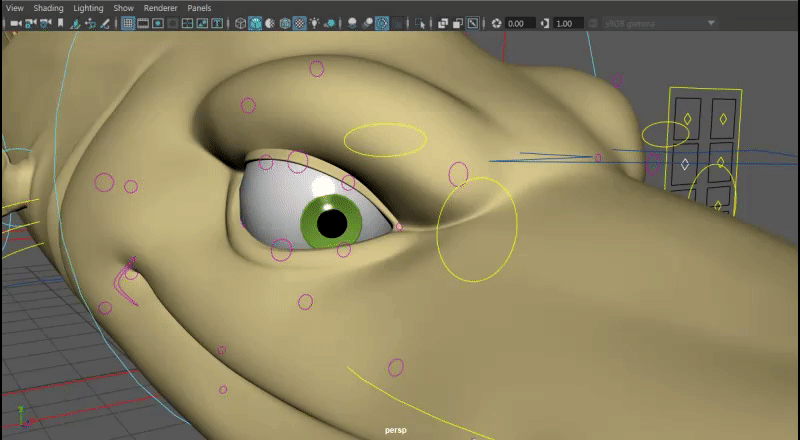Open Camera Attributes from the toolbar

click(45, 23)
